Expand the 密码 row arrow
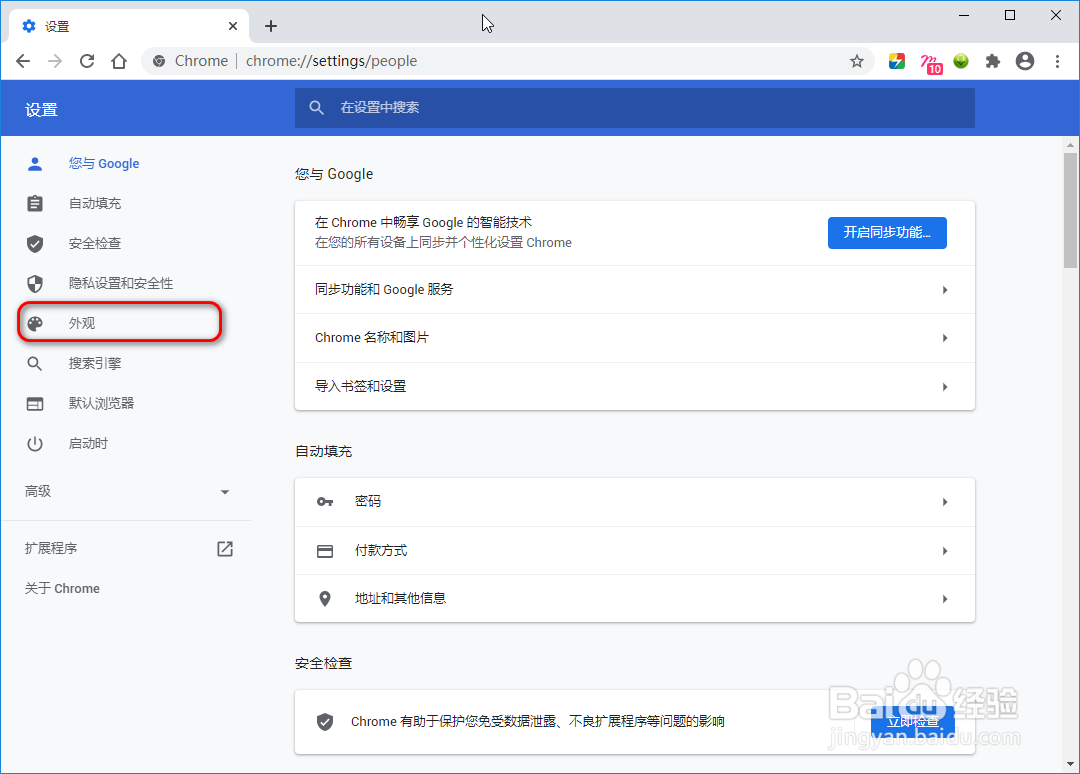Viewport: 1080px width, 774px height. tap(945, 502)
